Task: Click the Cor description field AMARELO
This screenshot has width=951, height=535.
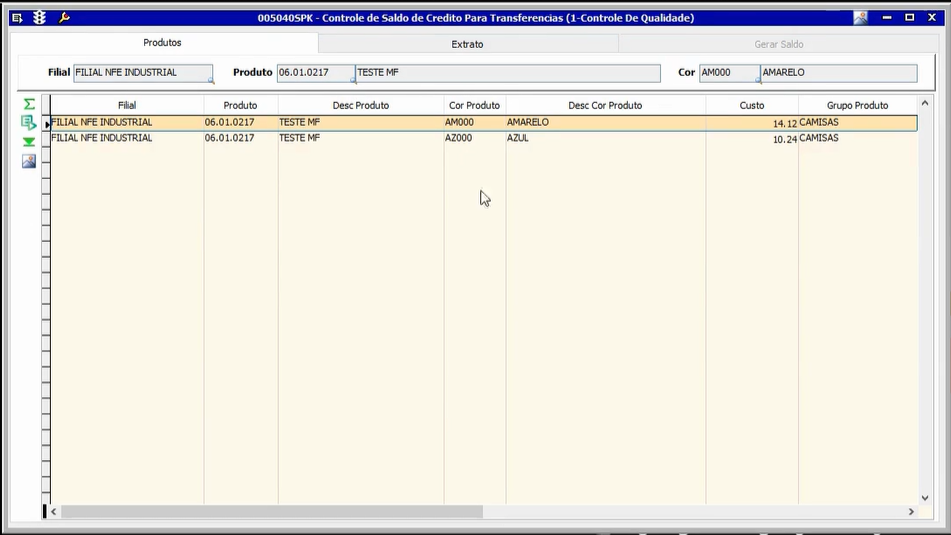Action: pos(839,73)
